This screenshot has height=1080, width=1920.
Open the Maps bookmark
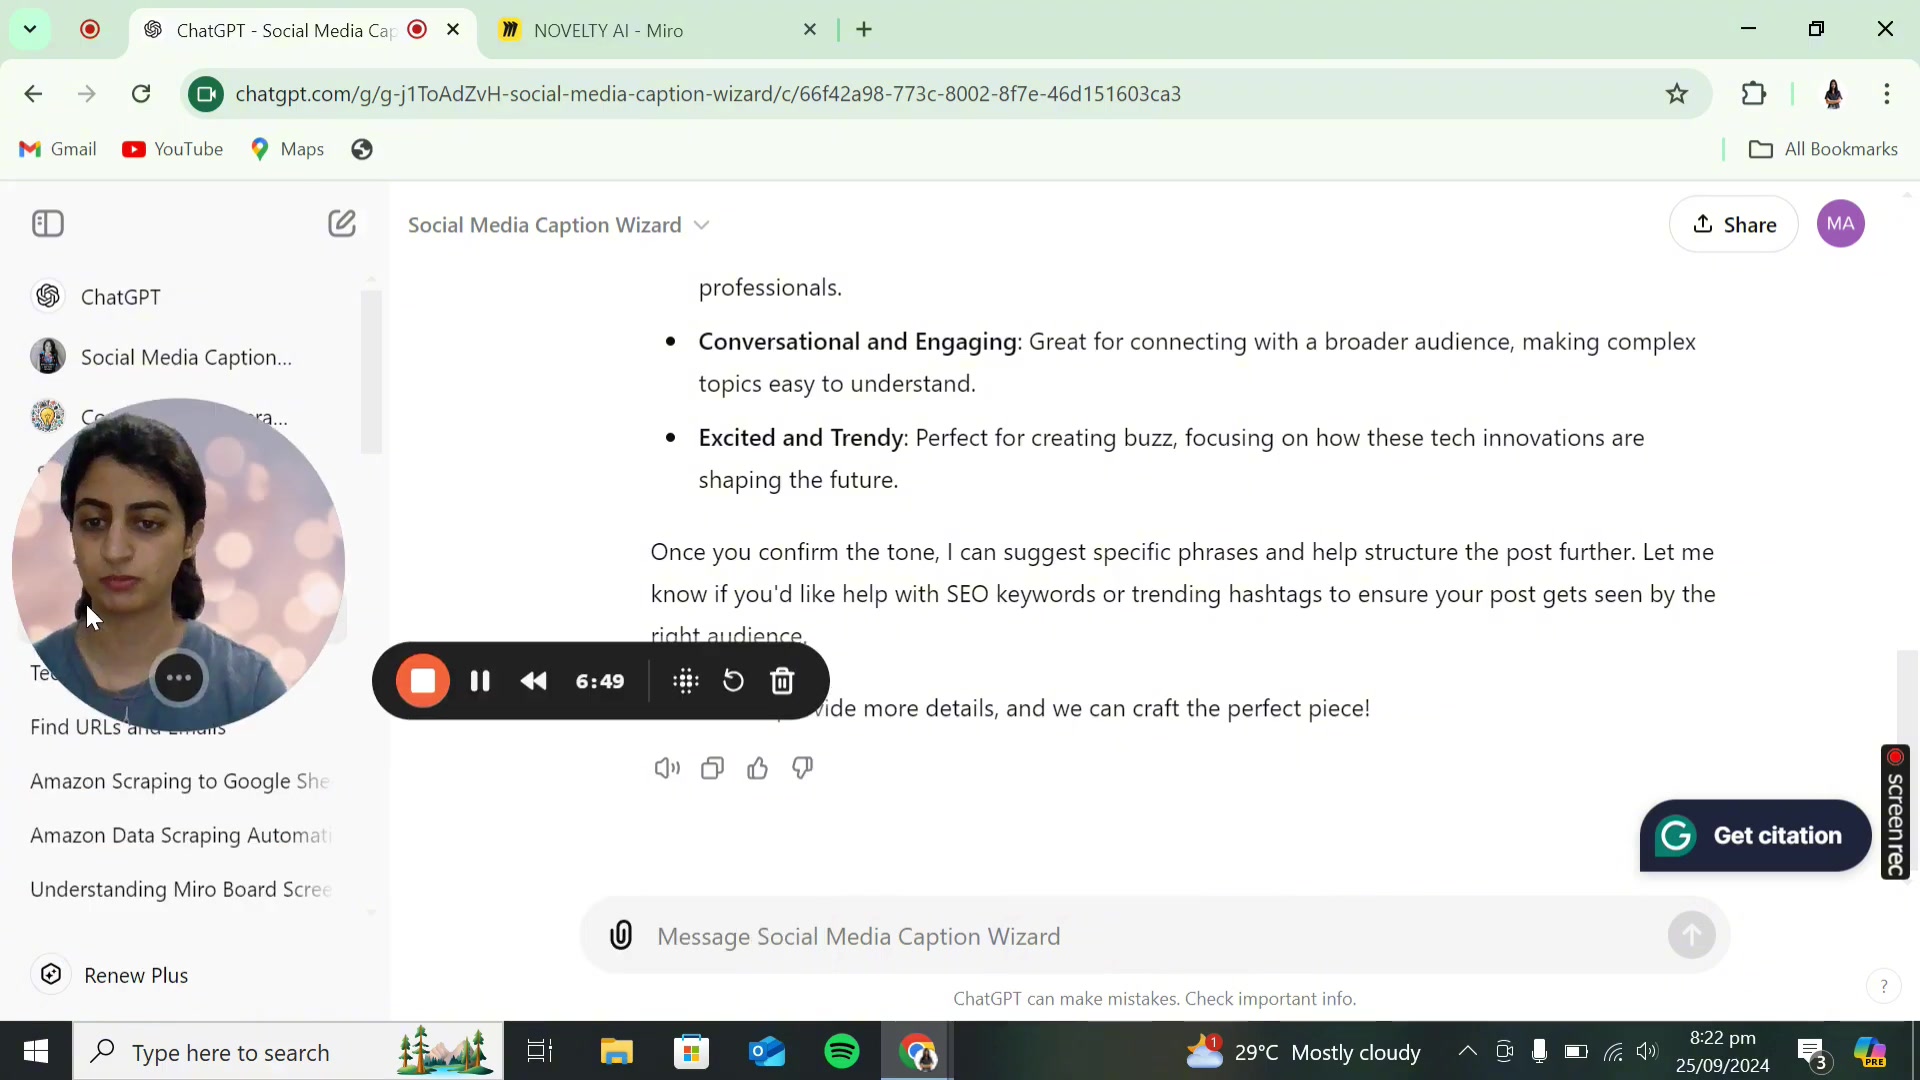[x=288, y=149]
